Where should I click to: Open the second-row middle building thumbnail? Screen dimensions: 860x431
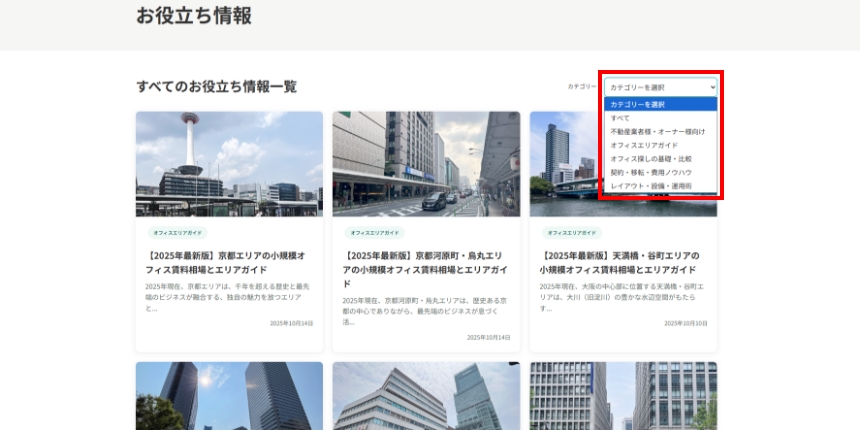[x=426, y=397]
